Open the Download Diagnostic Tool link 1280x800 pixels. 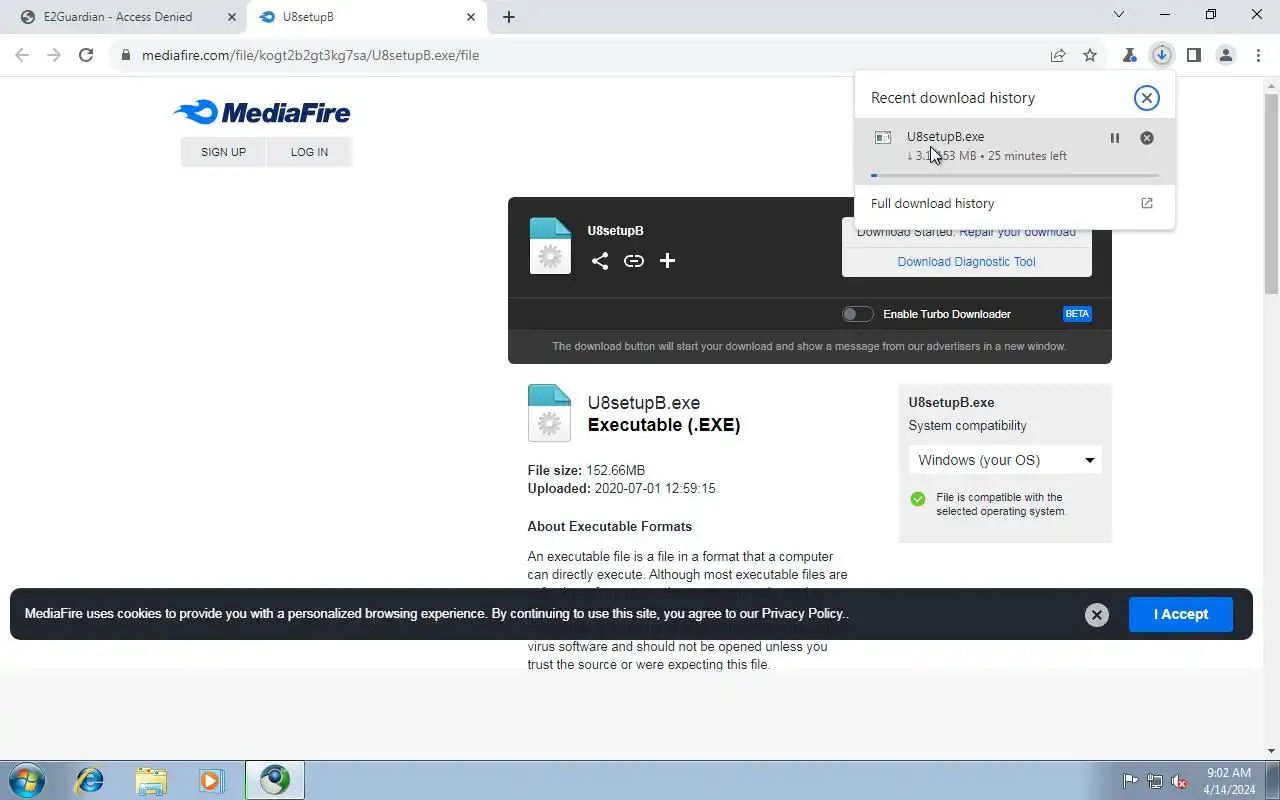966,262
